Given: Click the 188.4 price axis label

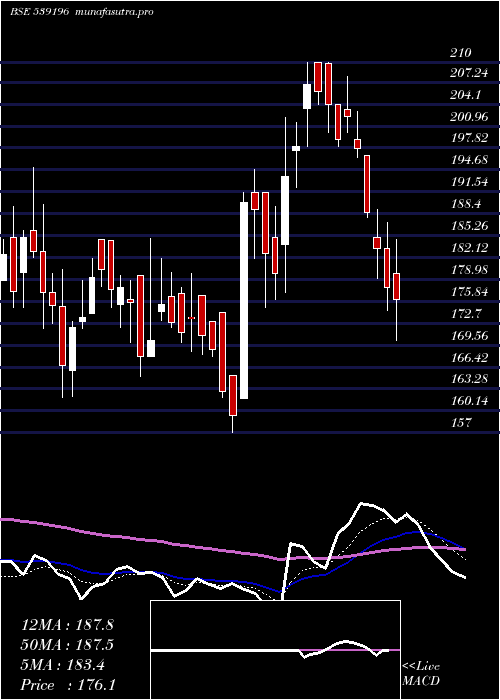Looking at the screenshot, I should coord(465,204).
